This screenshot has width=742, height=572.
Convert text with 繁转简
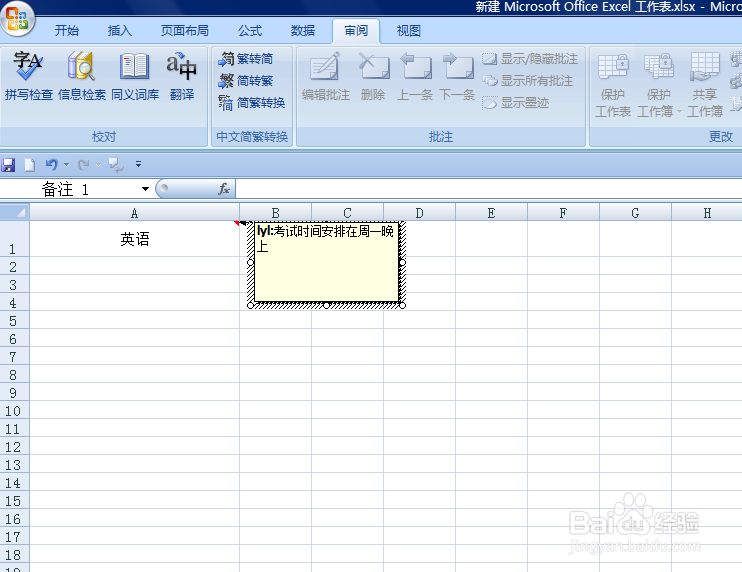click(x=246, y=59)
